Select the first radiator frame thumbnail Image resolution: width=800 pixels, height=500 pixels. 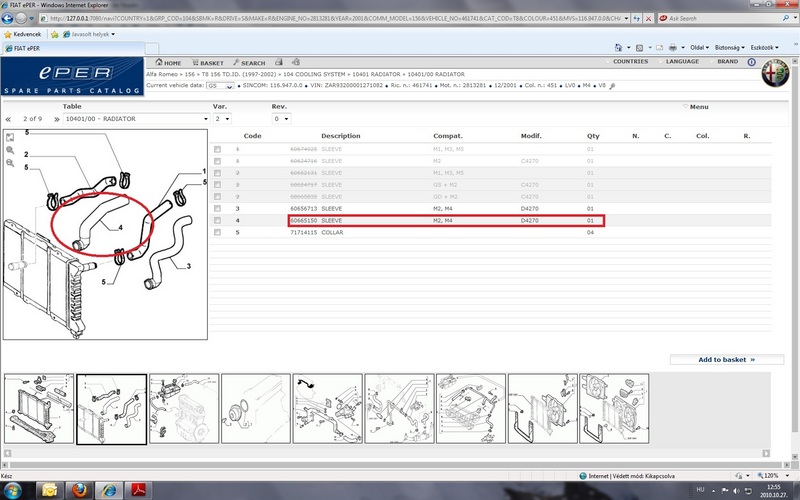(x=39, y=409)
